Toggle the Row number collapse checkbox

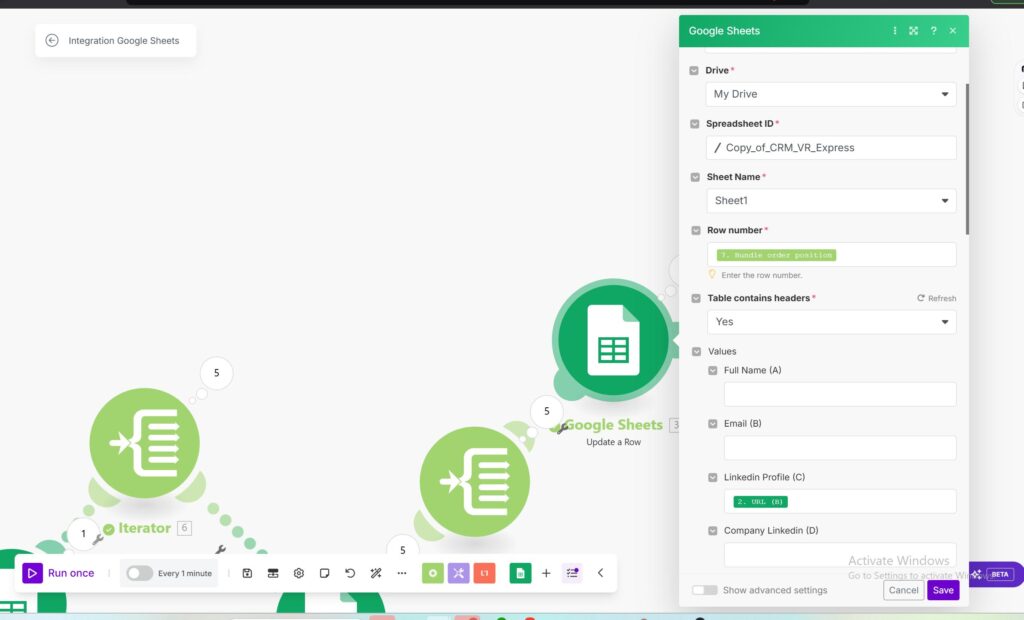[696, 231]
